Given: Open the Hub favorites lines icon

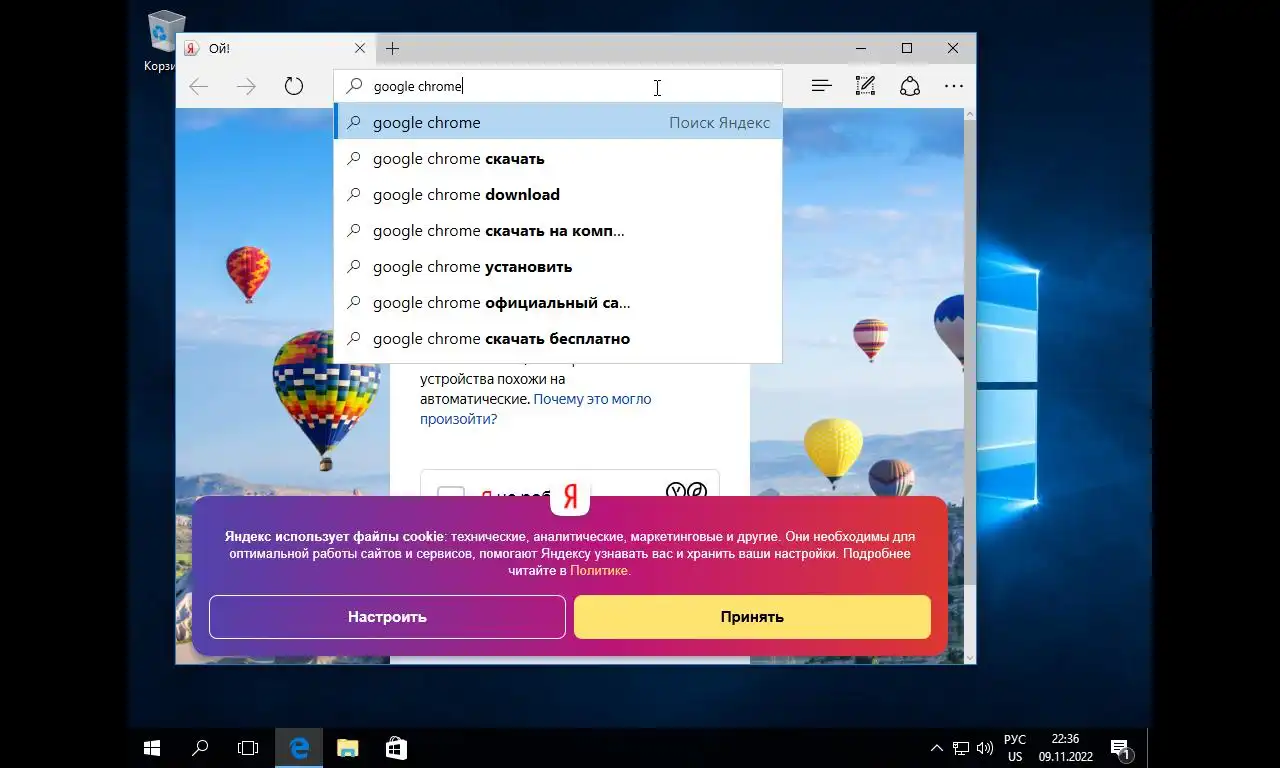Looking at the screenshot, I should coord(821,86).
